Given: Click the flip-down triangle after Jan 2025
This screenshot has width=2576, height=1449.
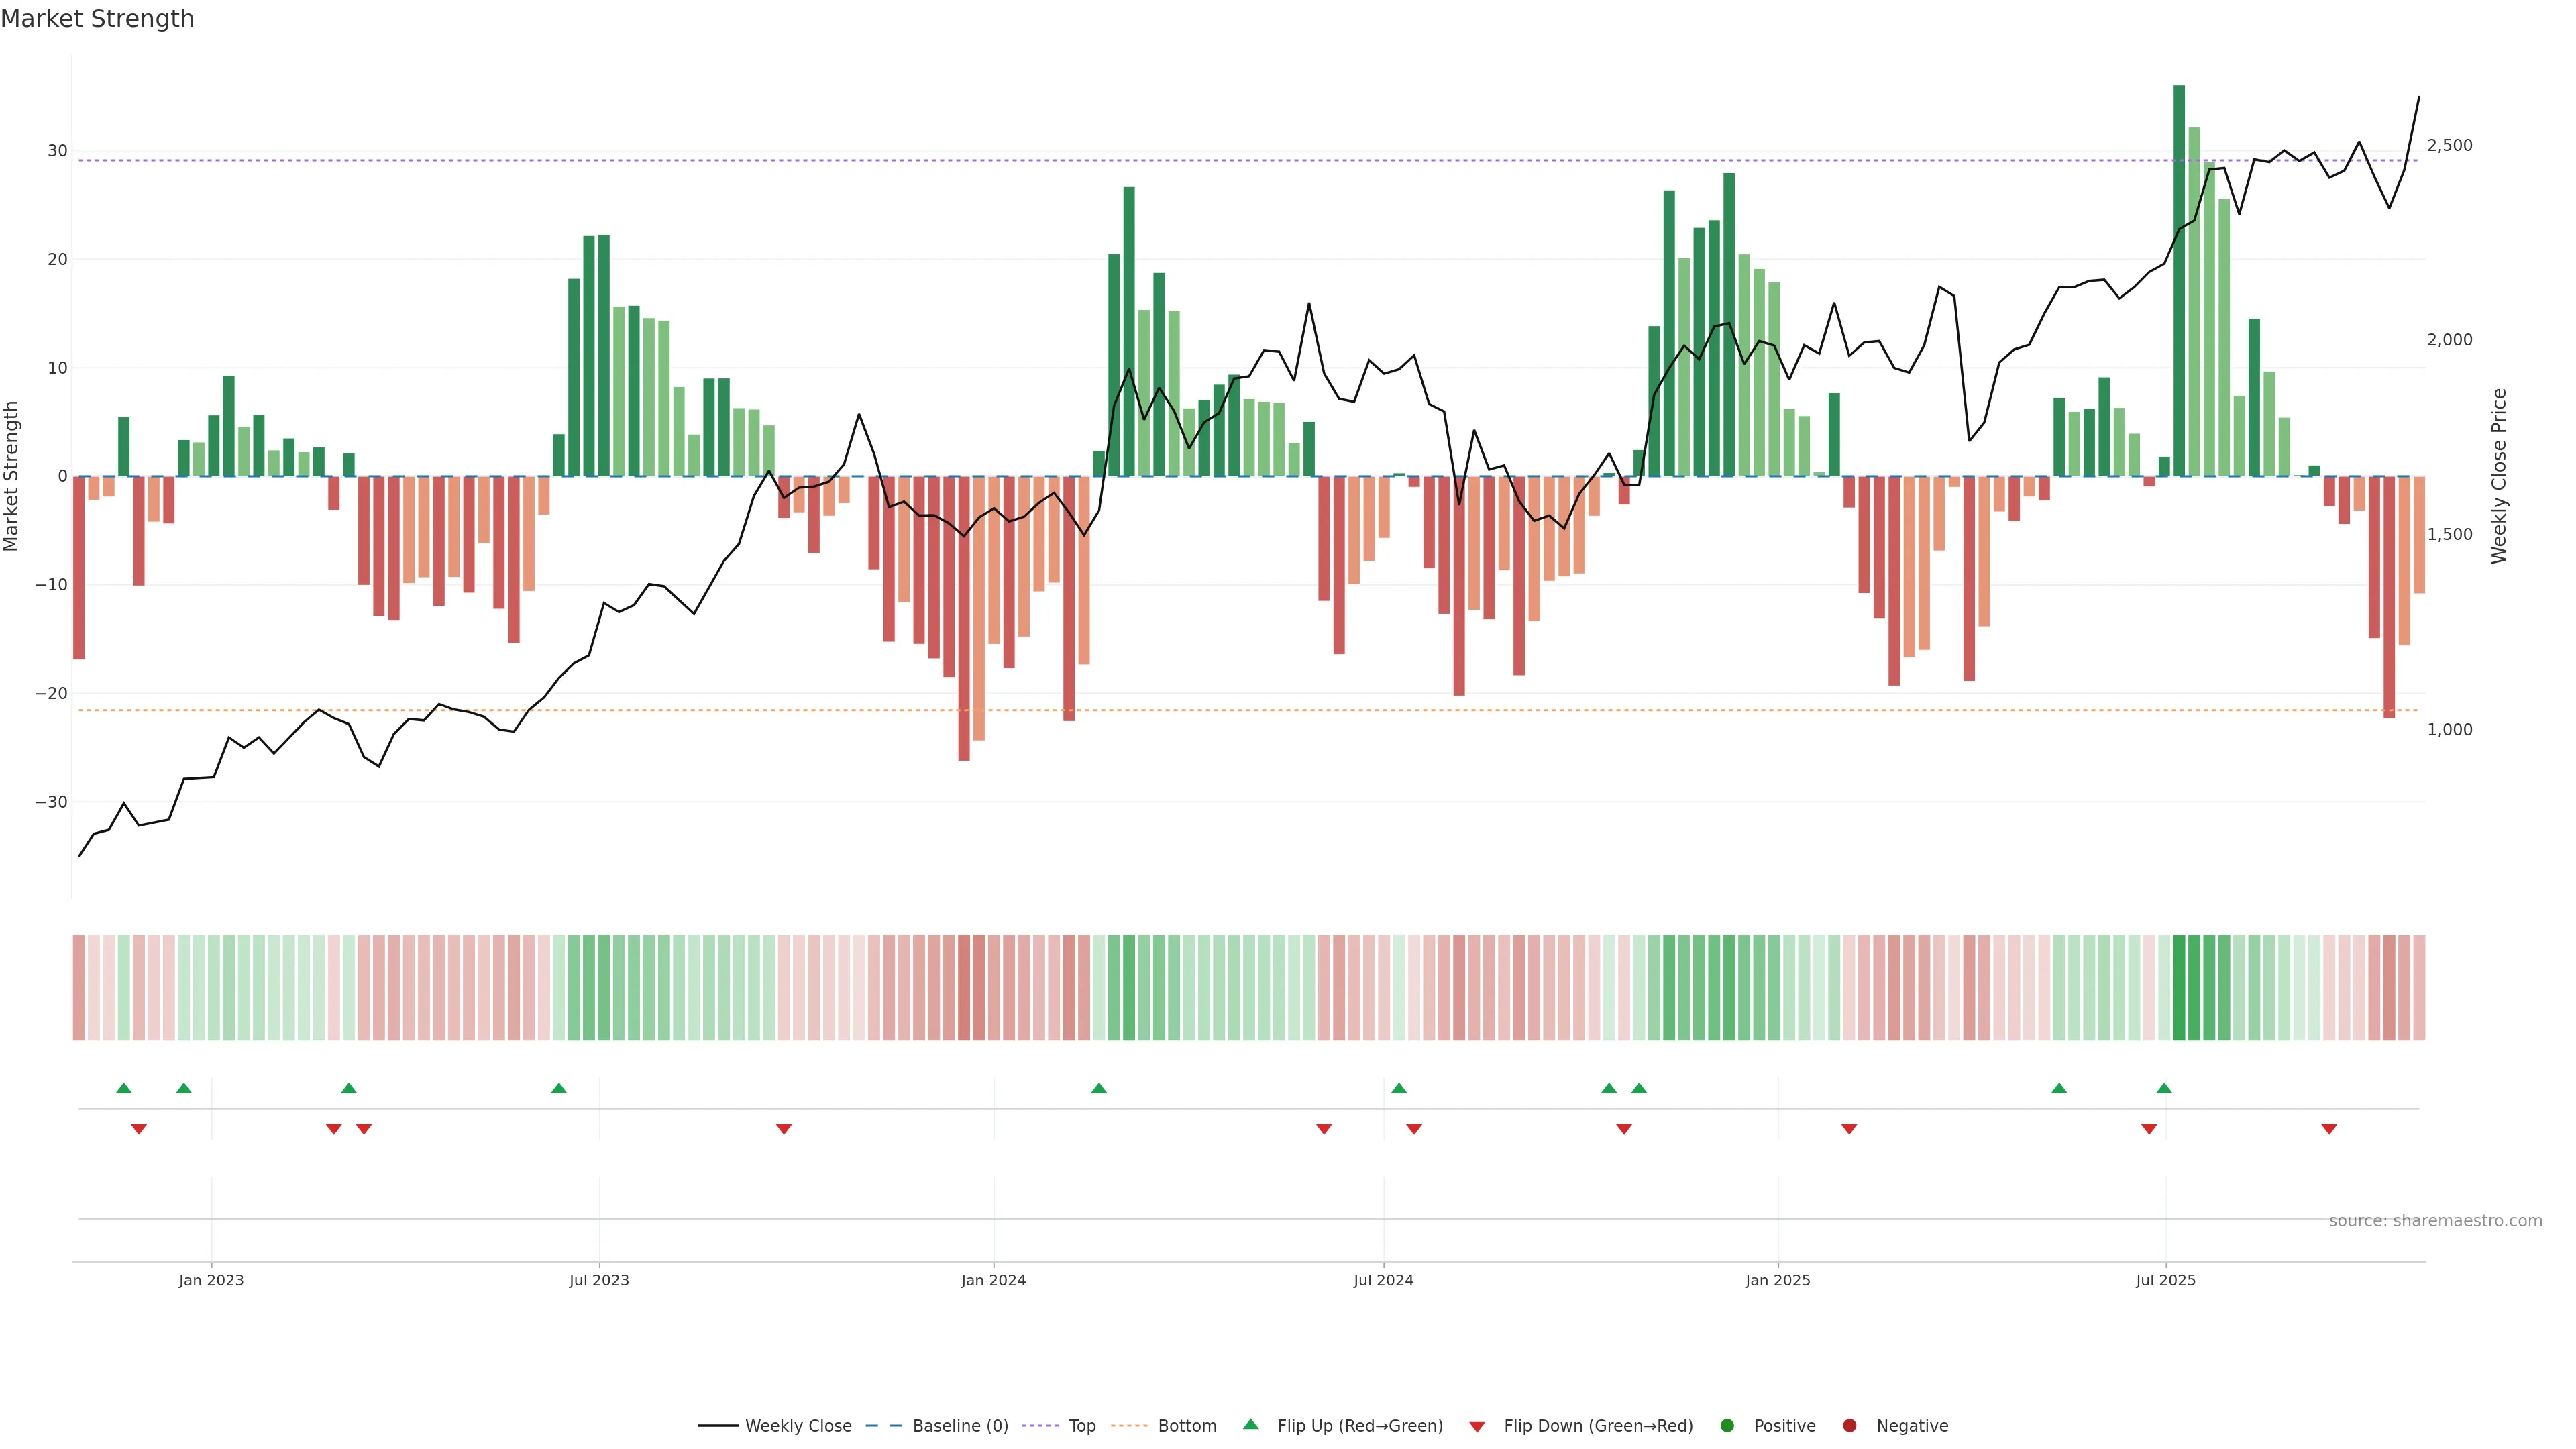Looking at the screenshot, I should click(1849, 1129).
